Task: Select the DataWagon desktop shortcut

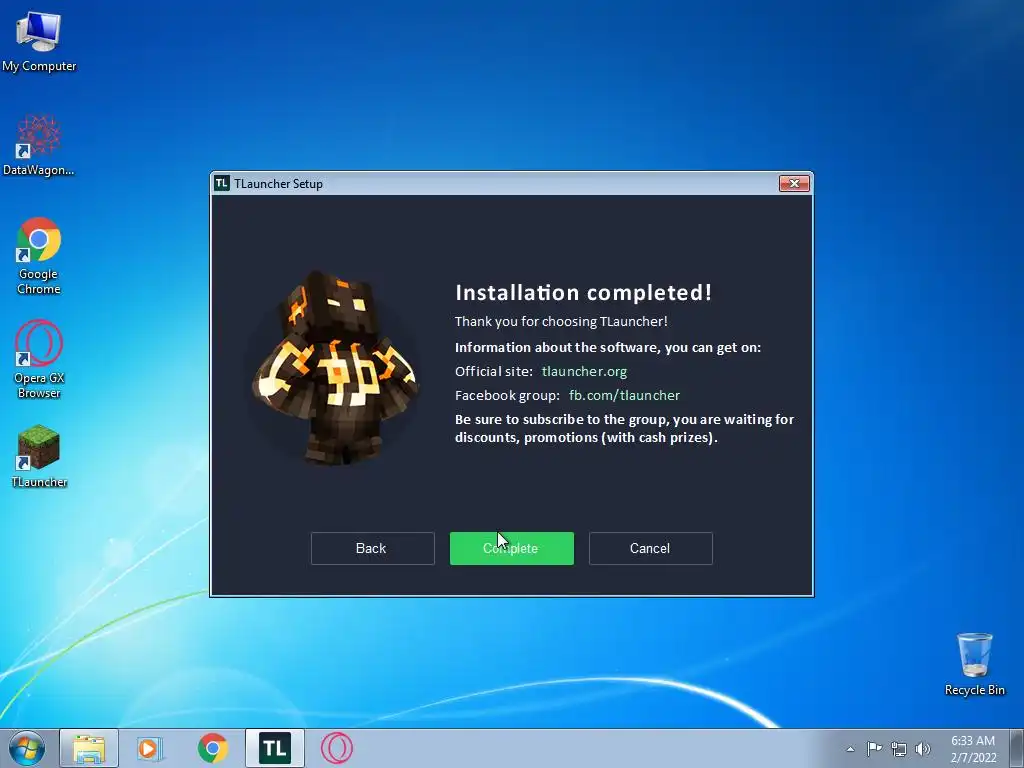Action: point(39,145)
